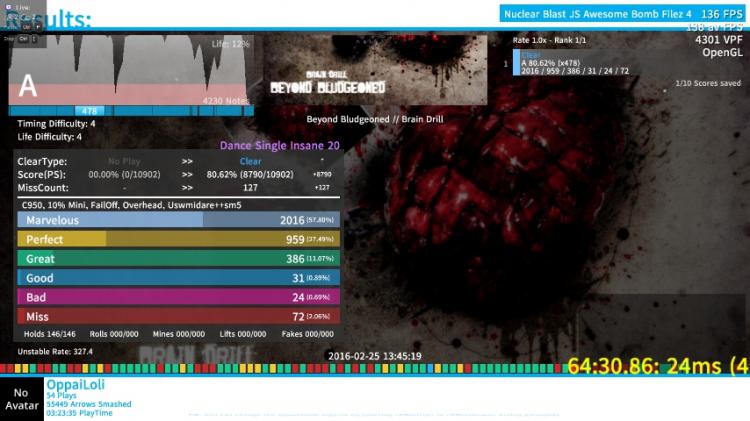The width and height of the screenshot is (750, 421).
Task: Click the OppaiLoli player name
Action: point(75,384)
